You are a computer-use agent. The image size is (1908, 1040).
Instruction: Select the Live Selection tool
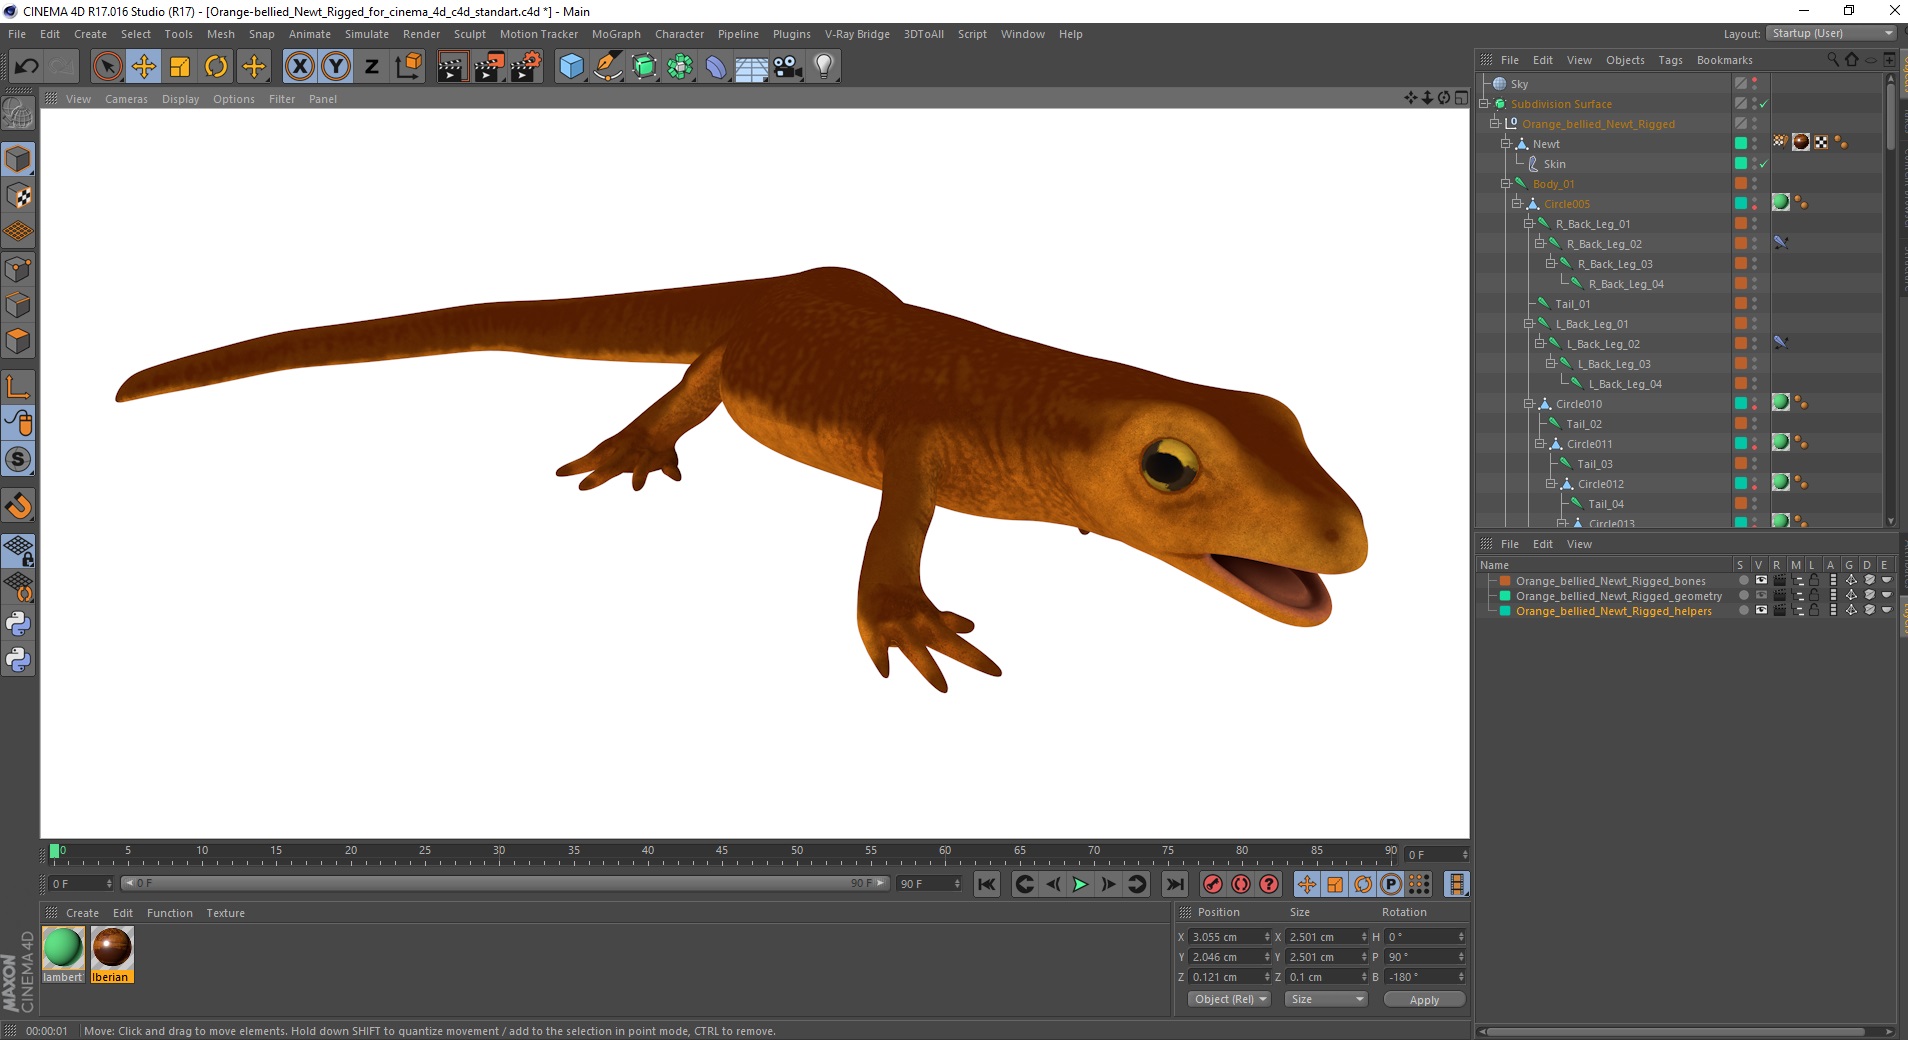coord(107,67)
